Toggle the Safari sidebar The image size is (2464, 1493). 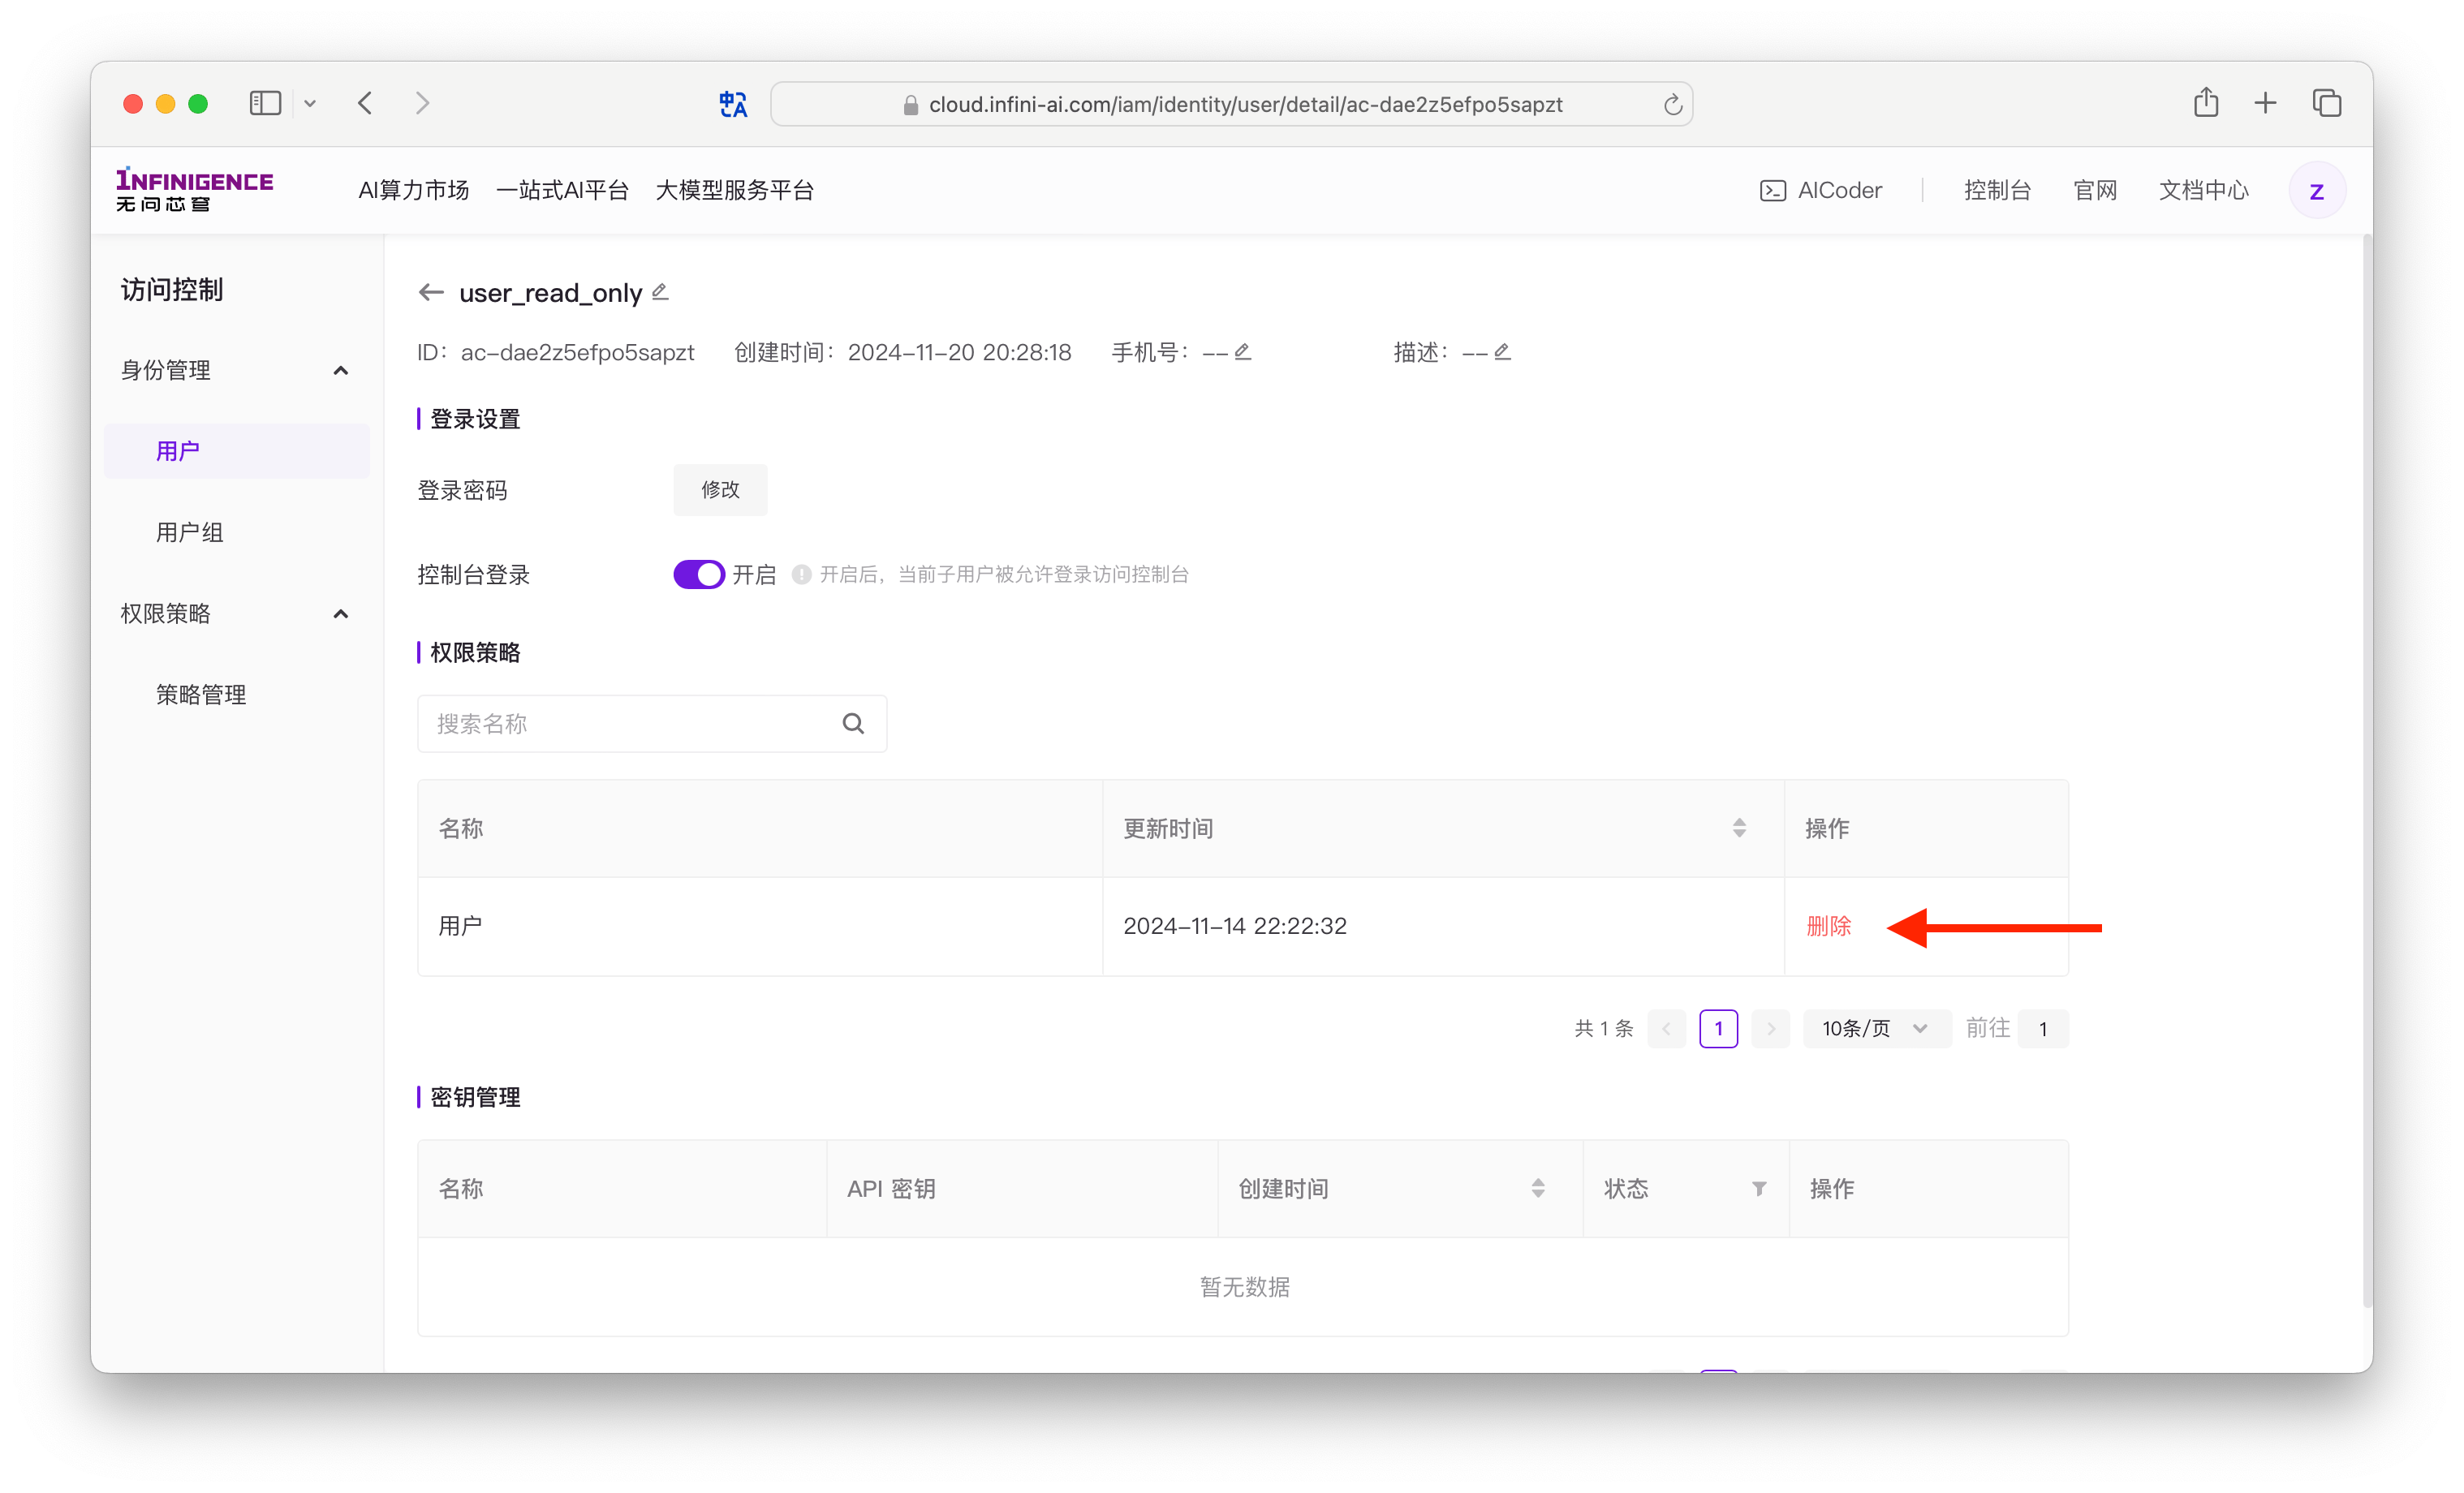(x=265, y=102)
